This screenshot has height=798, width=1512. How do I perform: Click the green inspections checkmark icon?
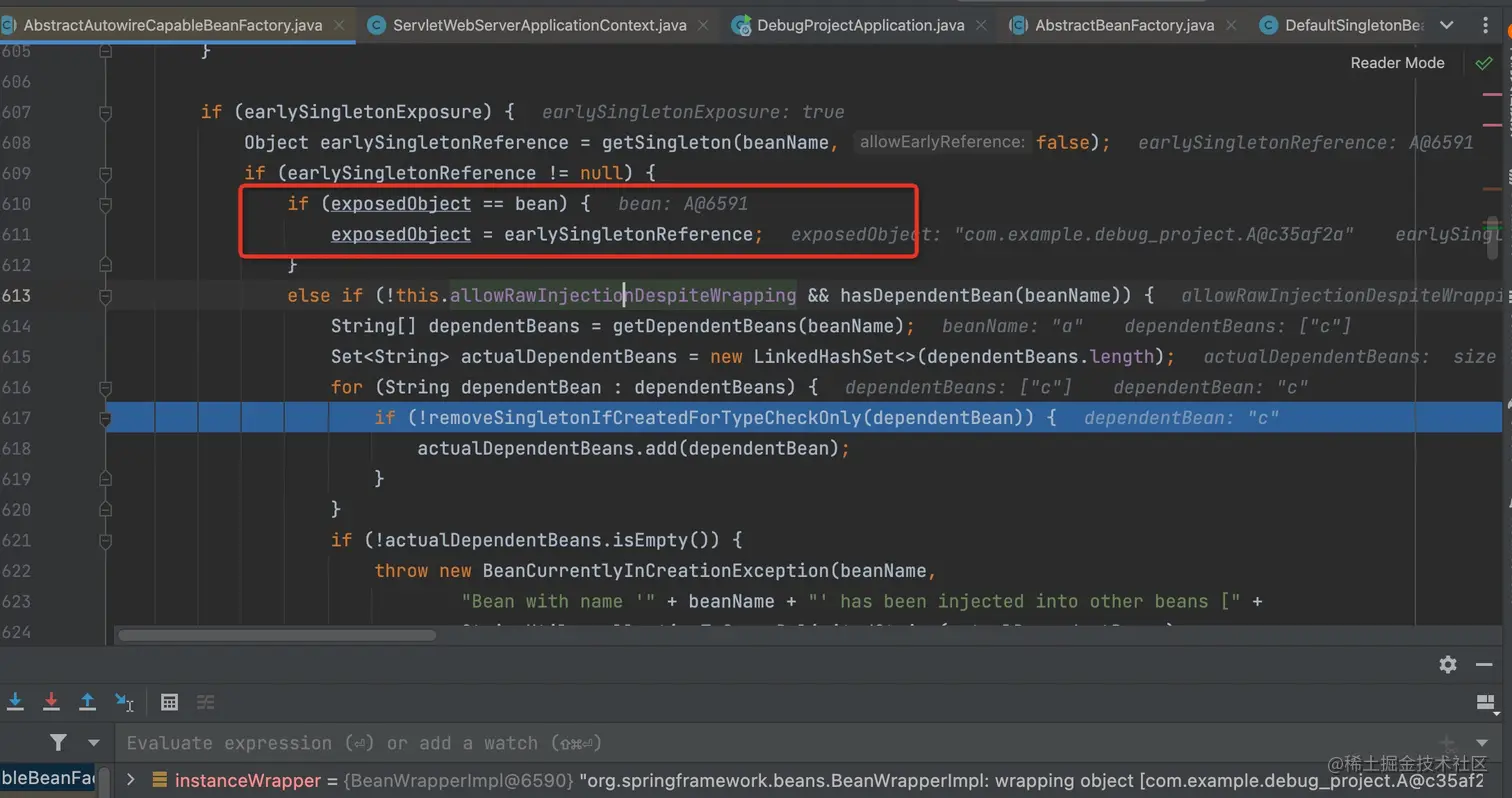point(1484,63)
